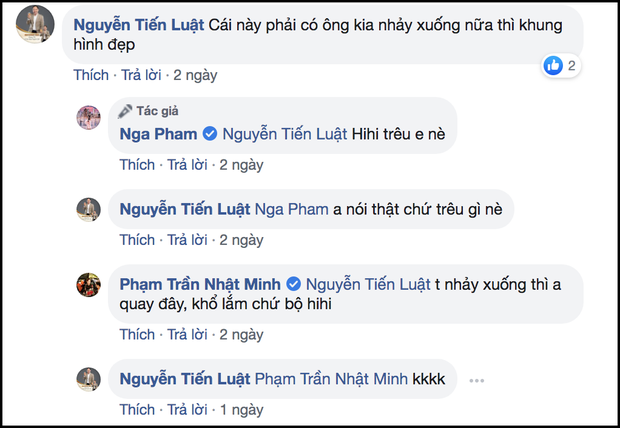Open the three-dots menu beside kkkk comment
620x428 pixels.
tap(475, 380)
